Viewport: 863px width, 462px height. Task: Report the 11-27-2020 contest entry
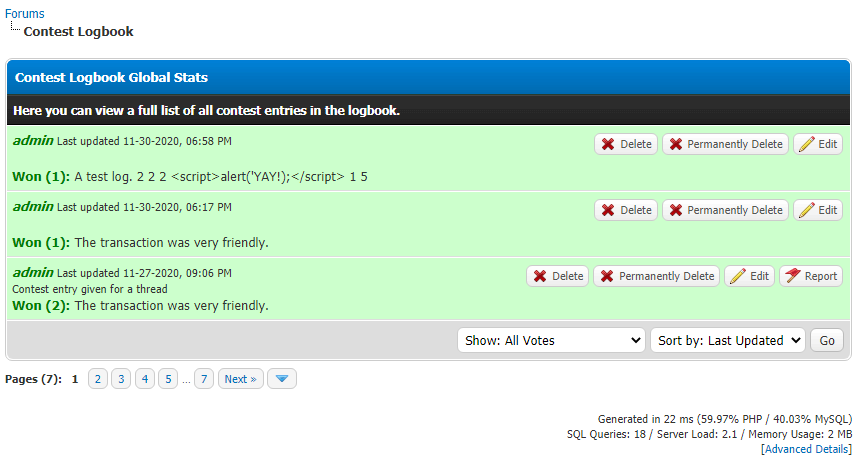tap(810, 276)
